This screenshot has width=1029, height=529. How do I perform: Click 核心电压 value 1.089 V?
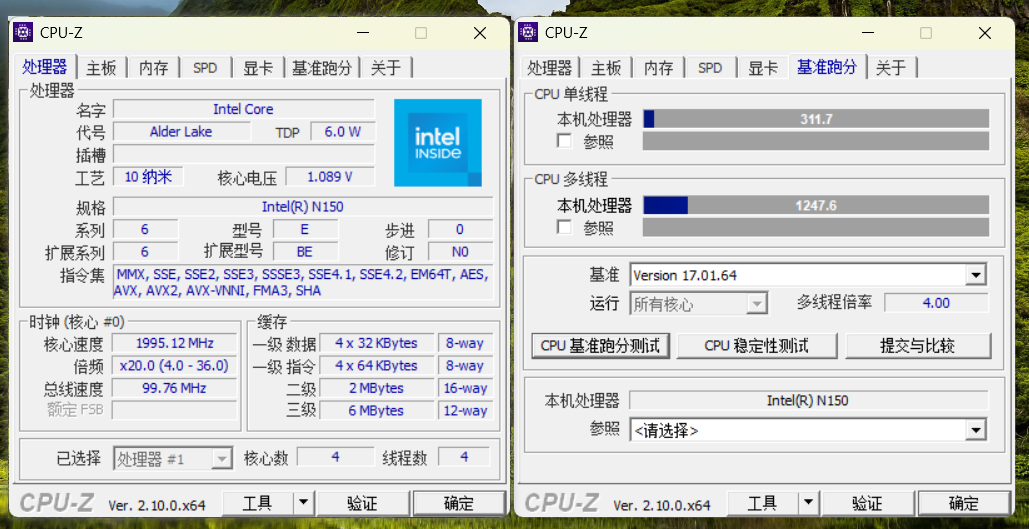pyautogui.click(x=329, y=177)
